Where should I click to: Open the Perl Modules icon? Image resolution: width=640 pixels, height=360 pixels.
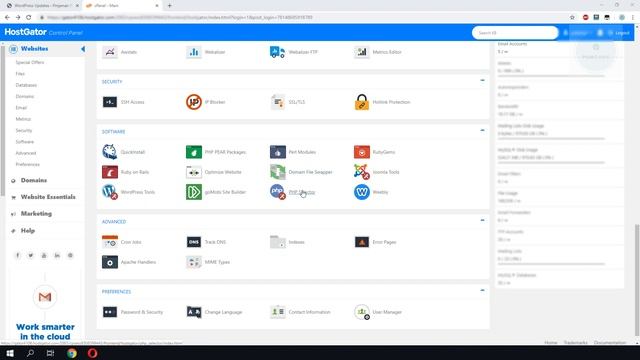(278, 152)
